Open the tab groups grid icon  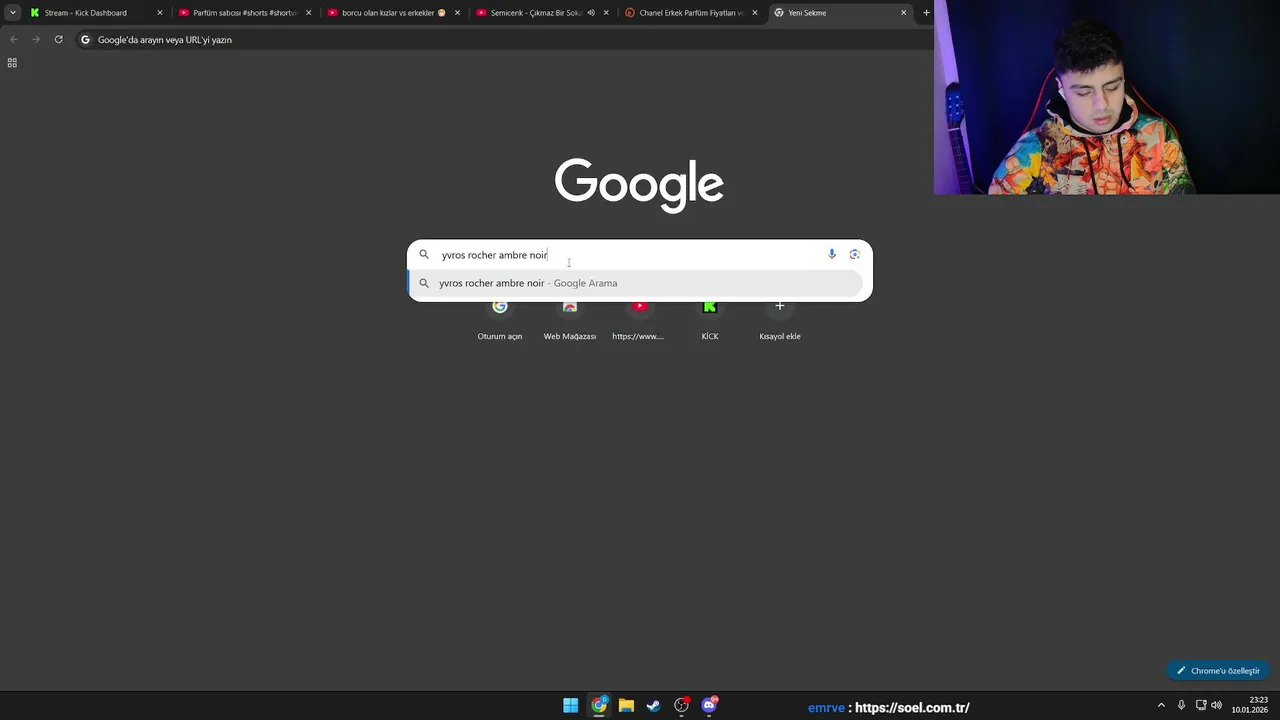(x=12, y=62)
